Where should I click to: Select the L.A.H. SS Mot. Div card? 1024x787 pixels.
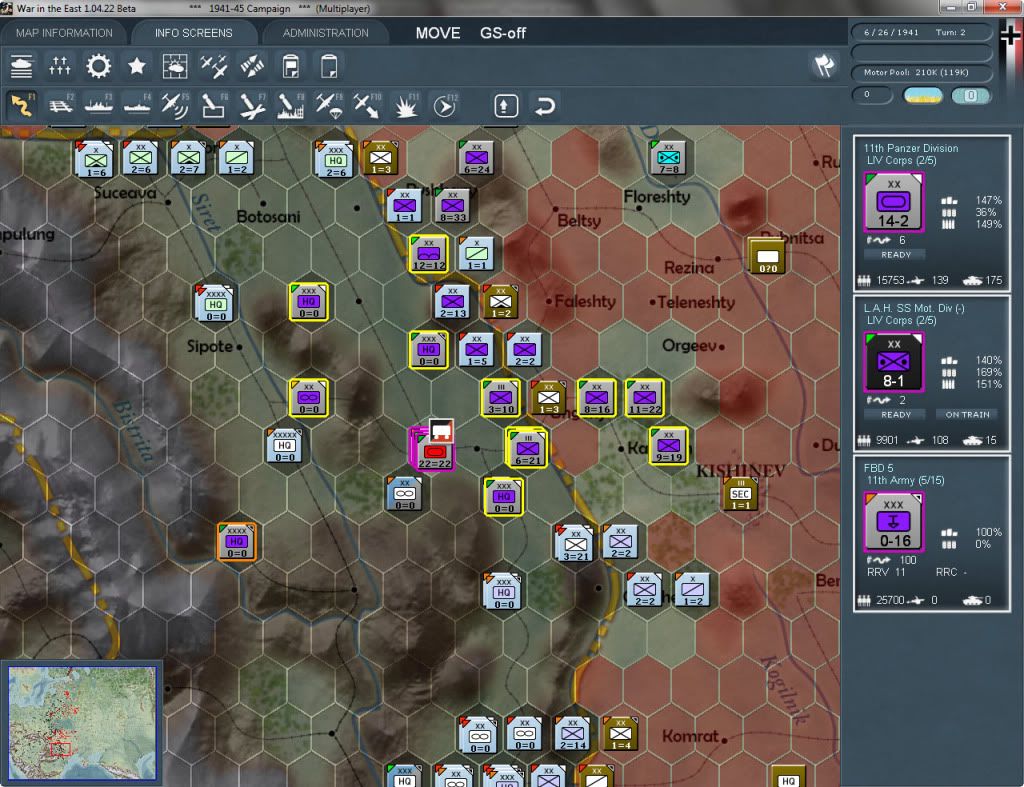point(931,373)
